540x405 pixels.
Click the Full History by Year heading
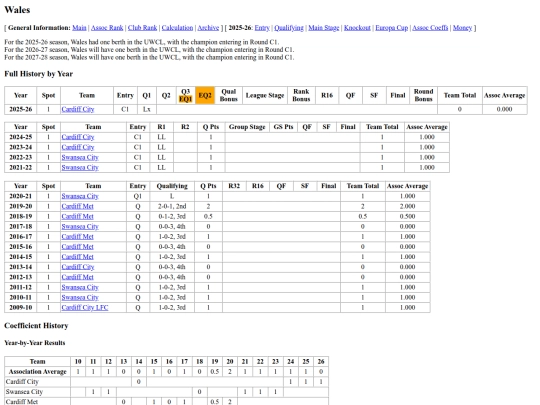coord(39,74)
